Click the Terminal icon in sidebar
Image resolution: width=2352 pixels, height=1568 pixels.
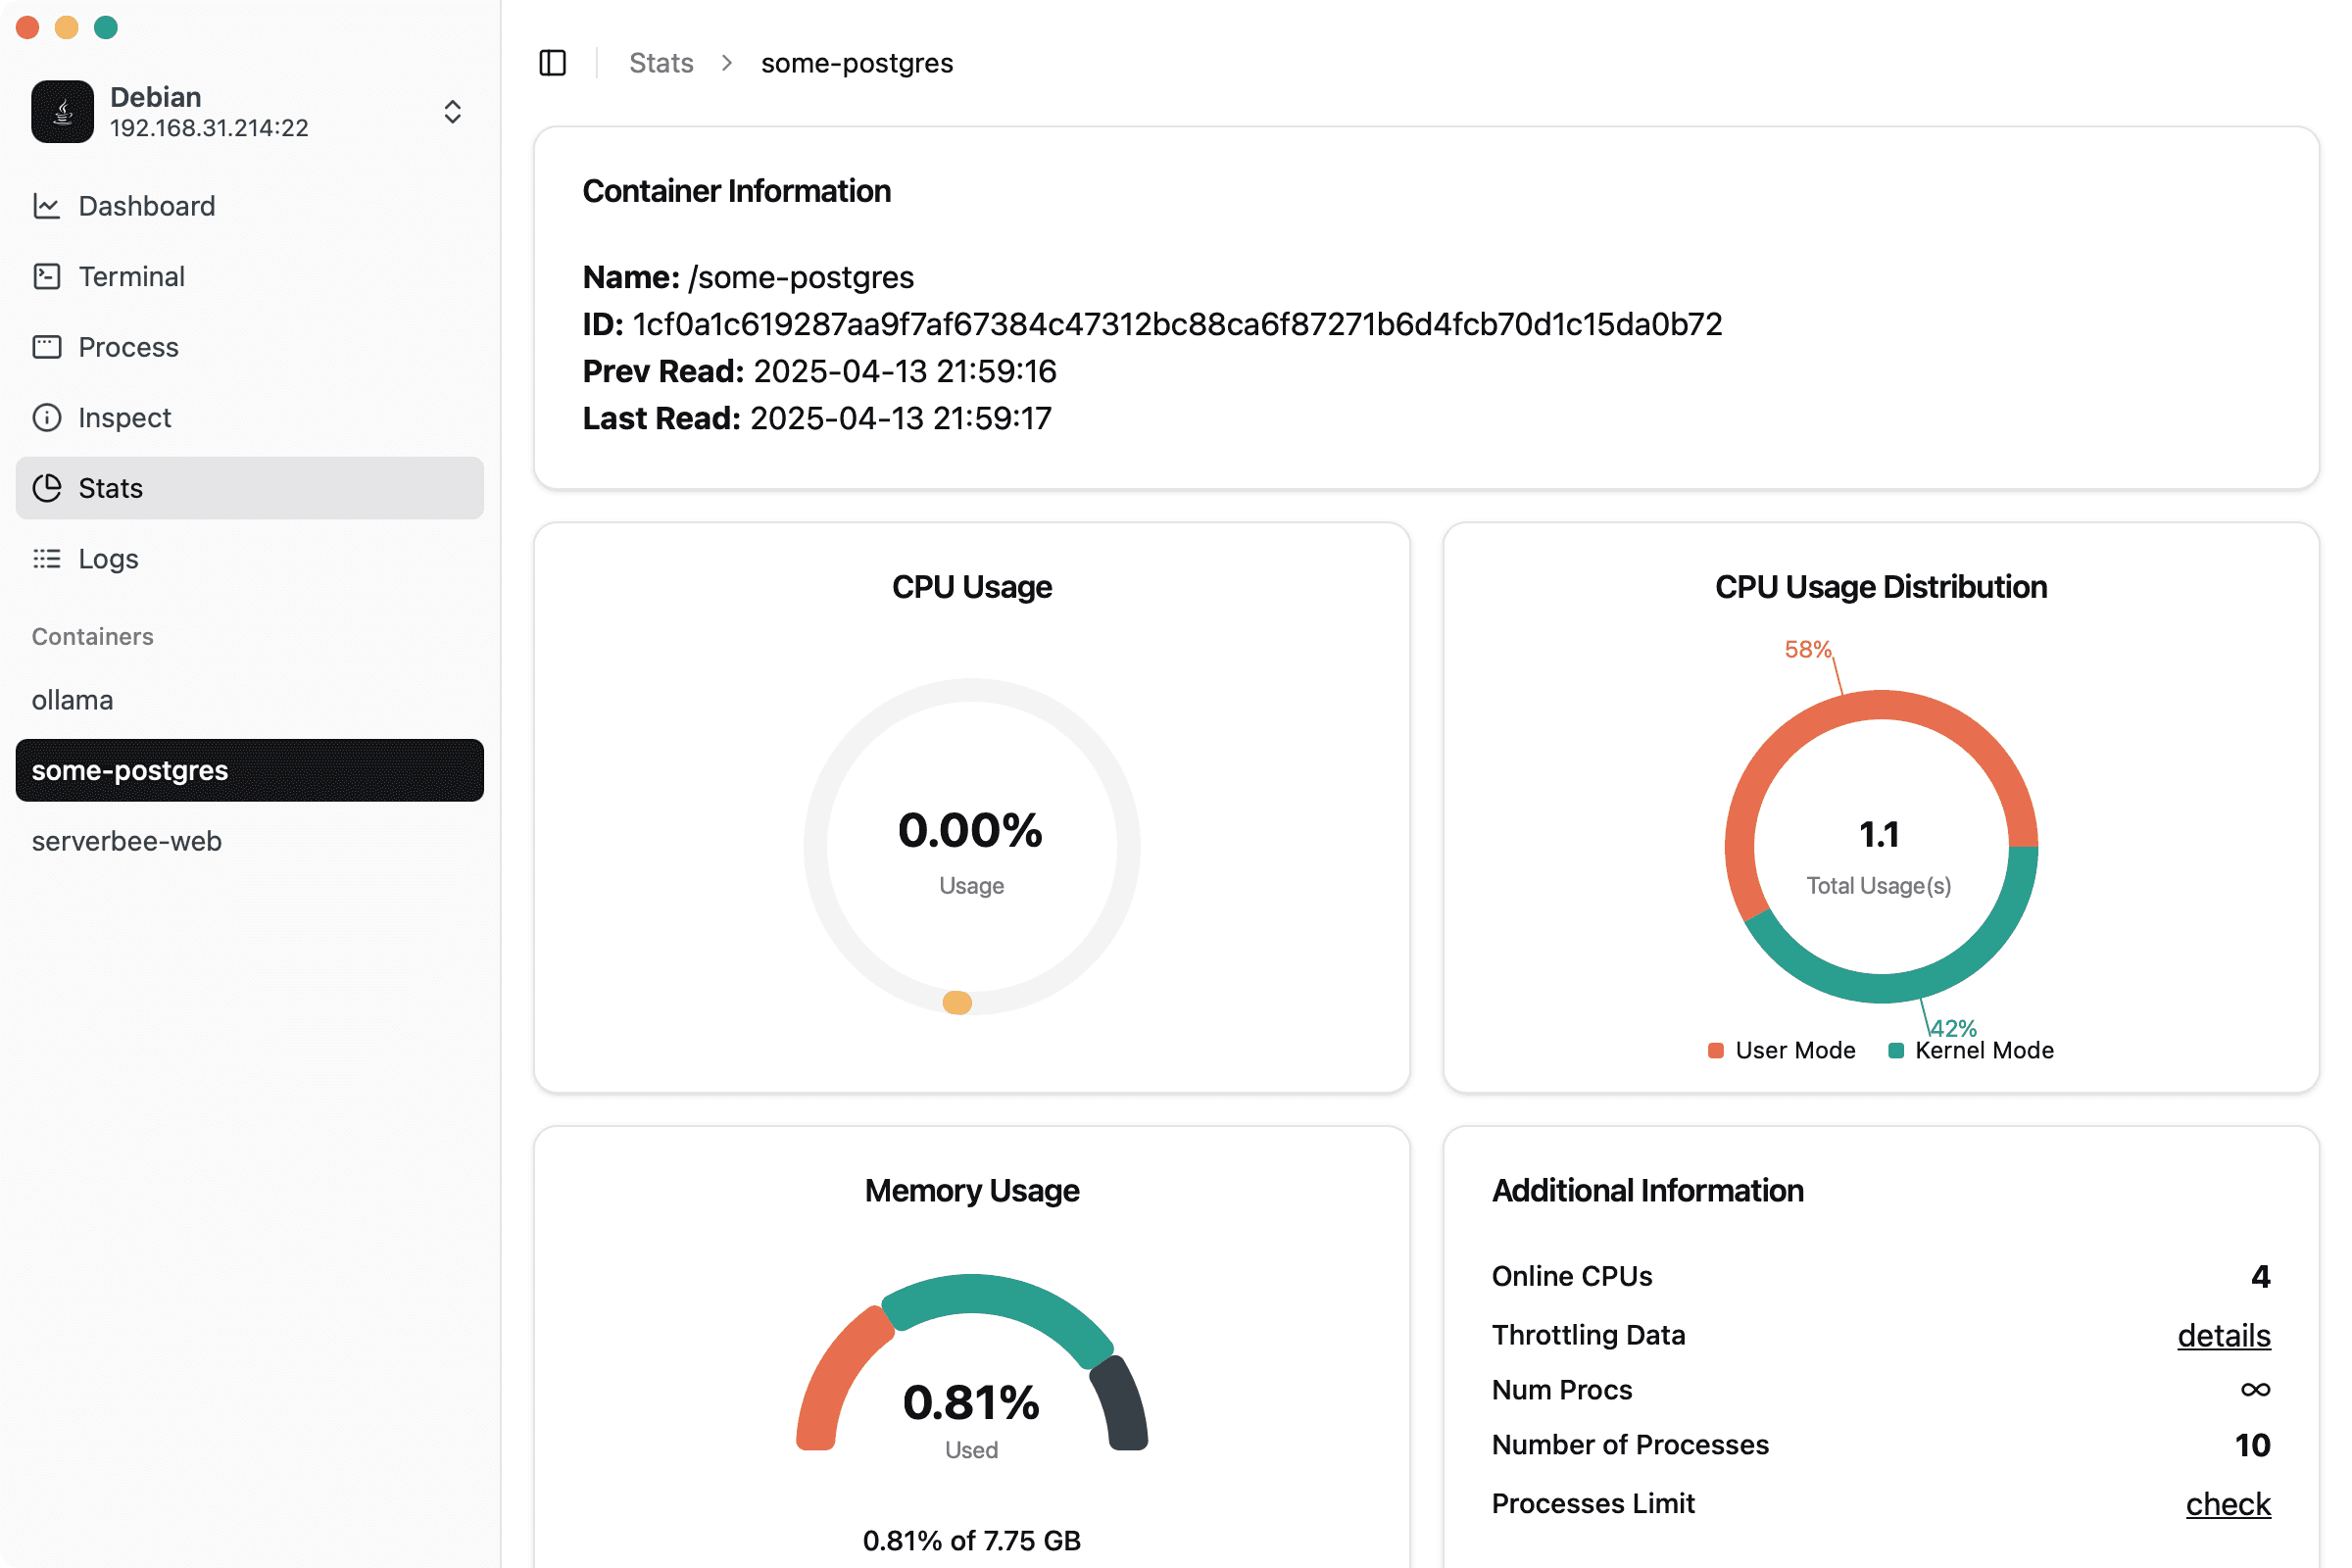coord(47,276)
